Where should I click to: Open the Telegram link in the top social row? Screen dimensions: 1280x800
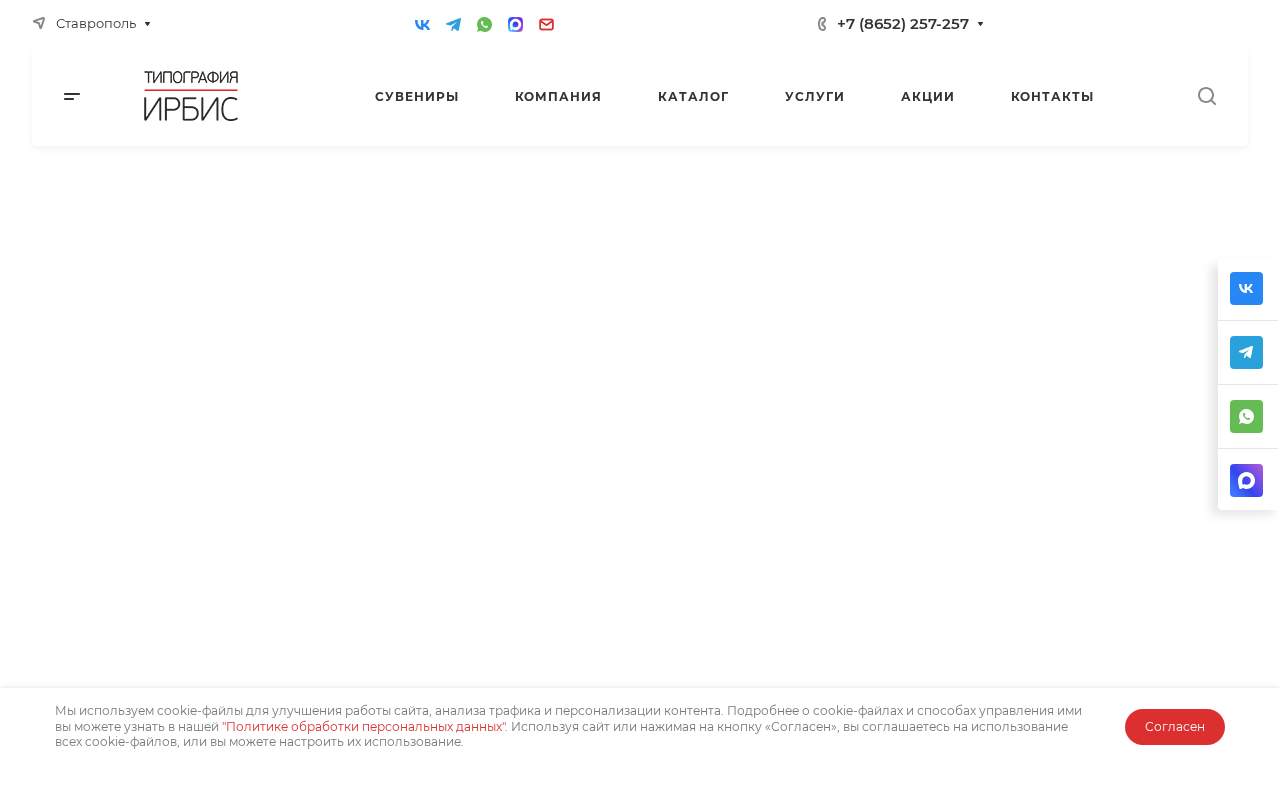(x=453, y=24)
